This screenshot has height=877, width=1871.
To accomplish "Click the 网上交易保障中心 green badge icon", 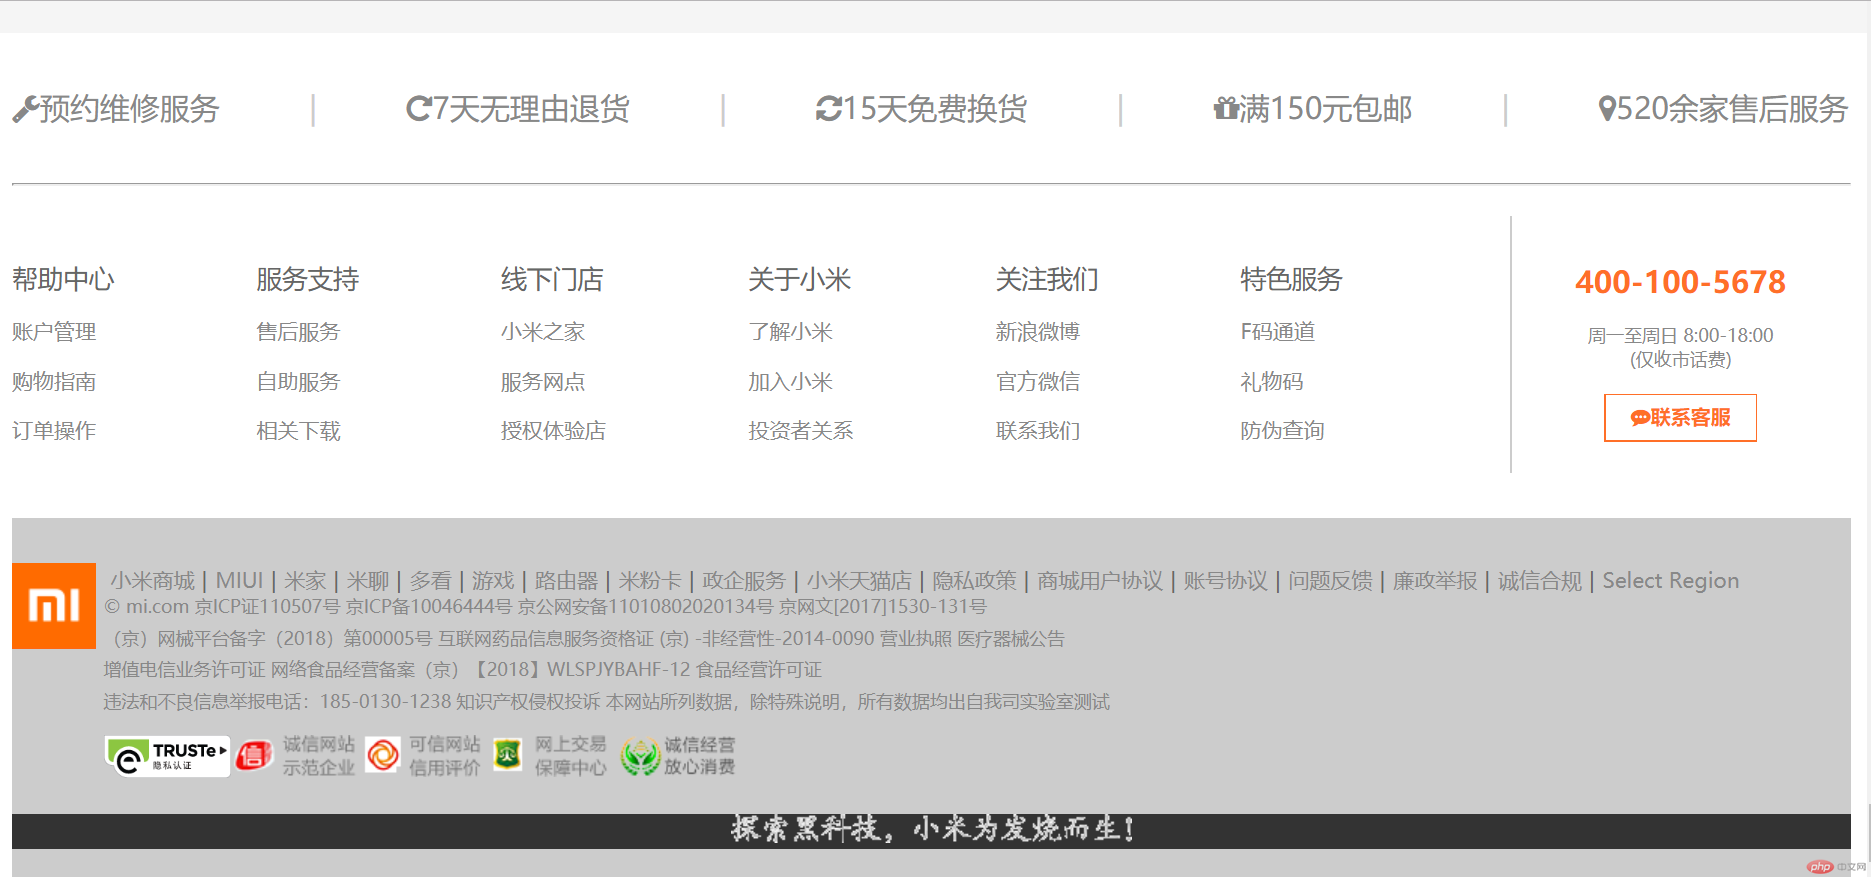I will click(508, 755).
